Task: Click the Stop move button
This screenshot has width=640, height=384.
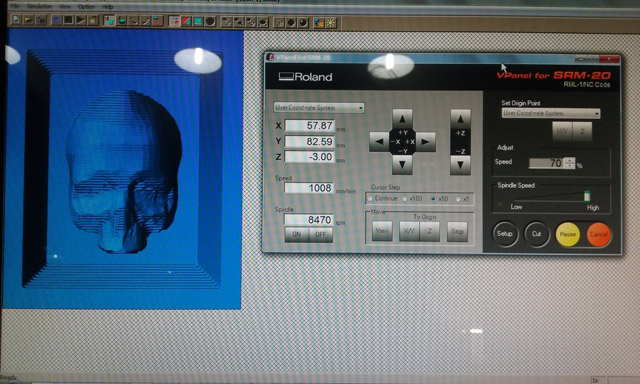Action: point(457,231)
